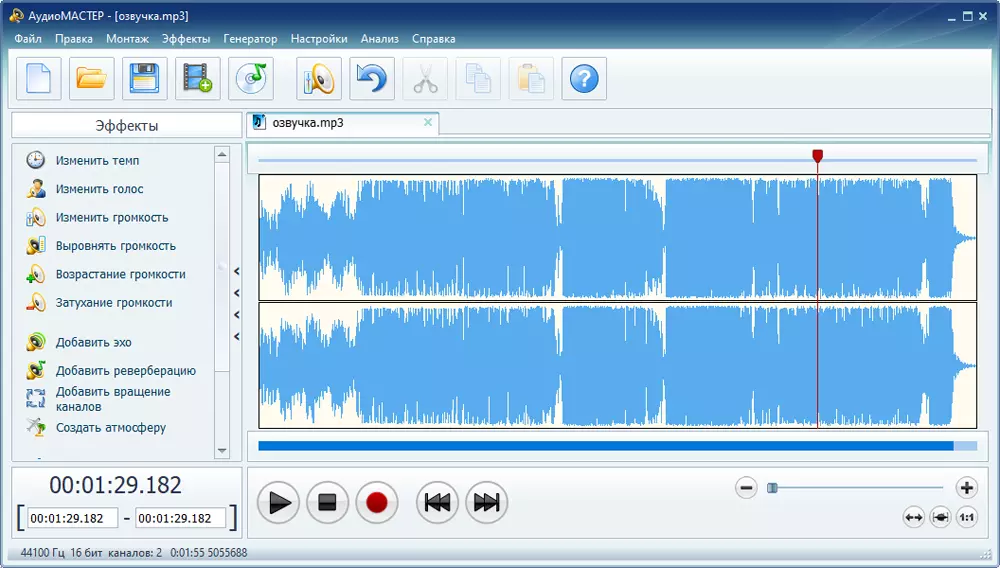The height and width of the screenshot is (568, 1000).
Task: Undo last action with the arrow icon
Action: [373, 78]
